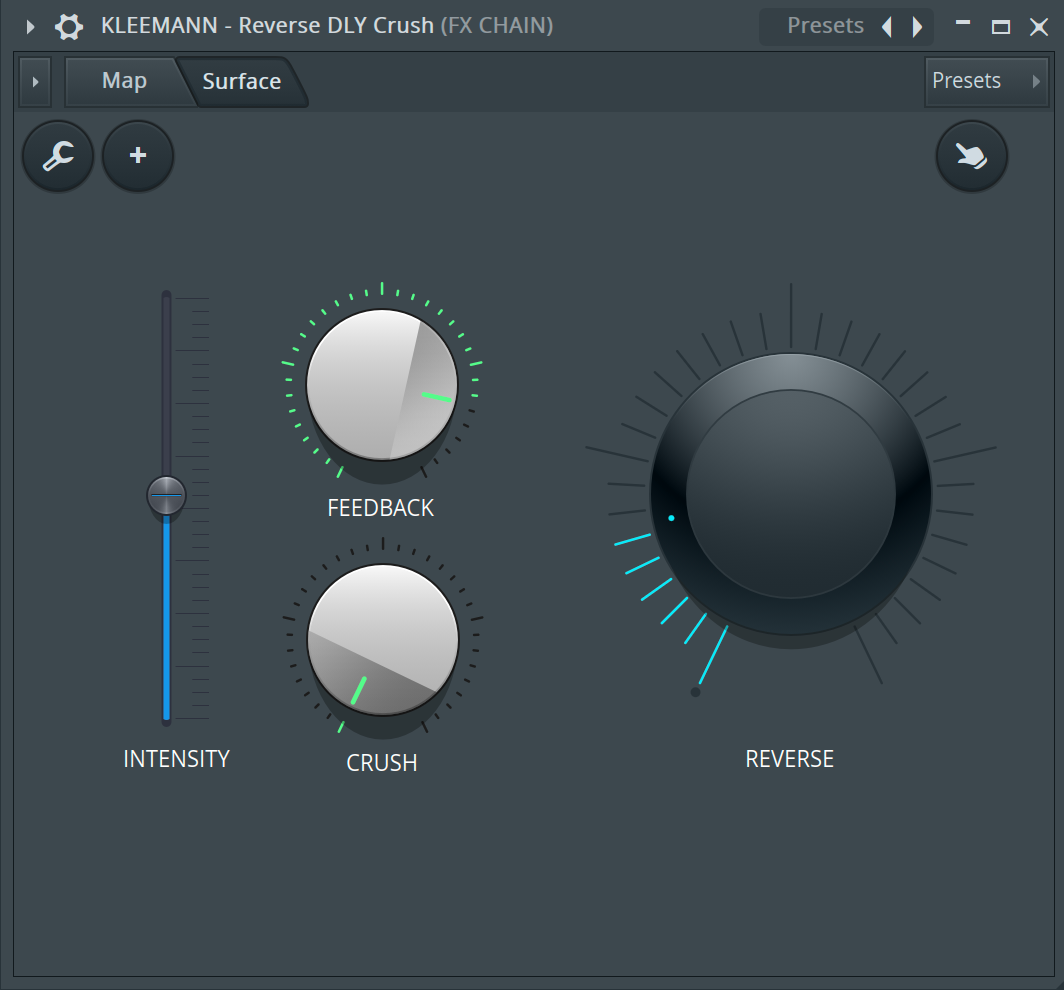
Task: Maximize the plugin window
Action: tap(1000, 27)
